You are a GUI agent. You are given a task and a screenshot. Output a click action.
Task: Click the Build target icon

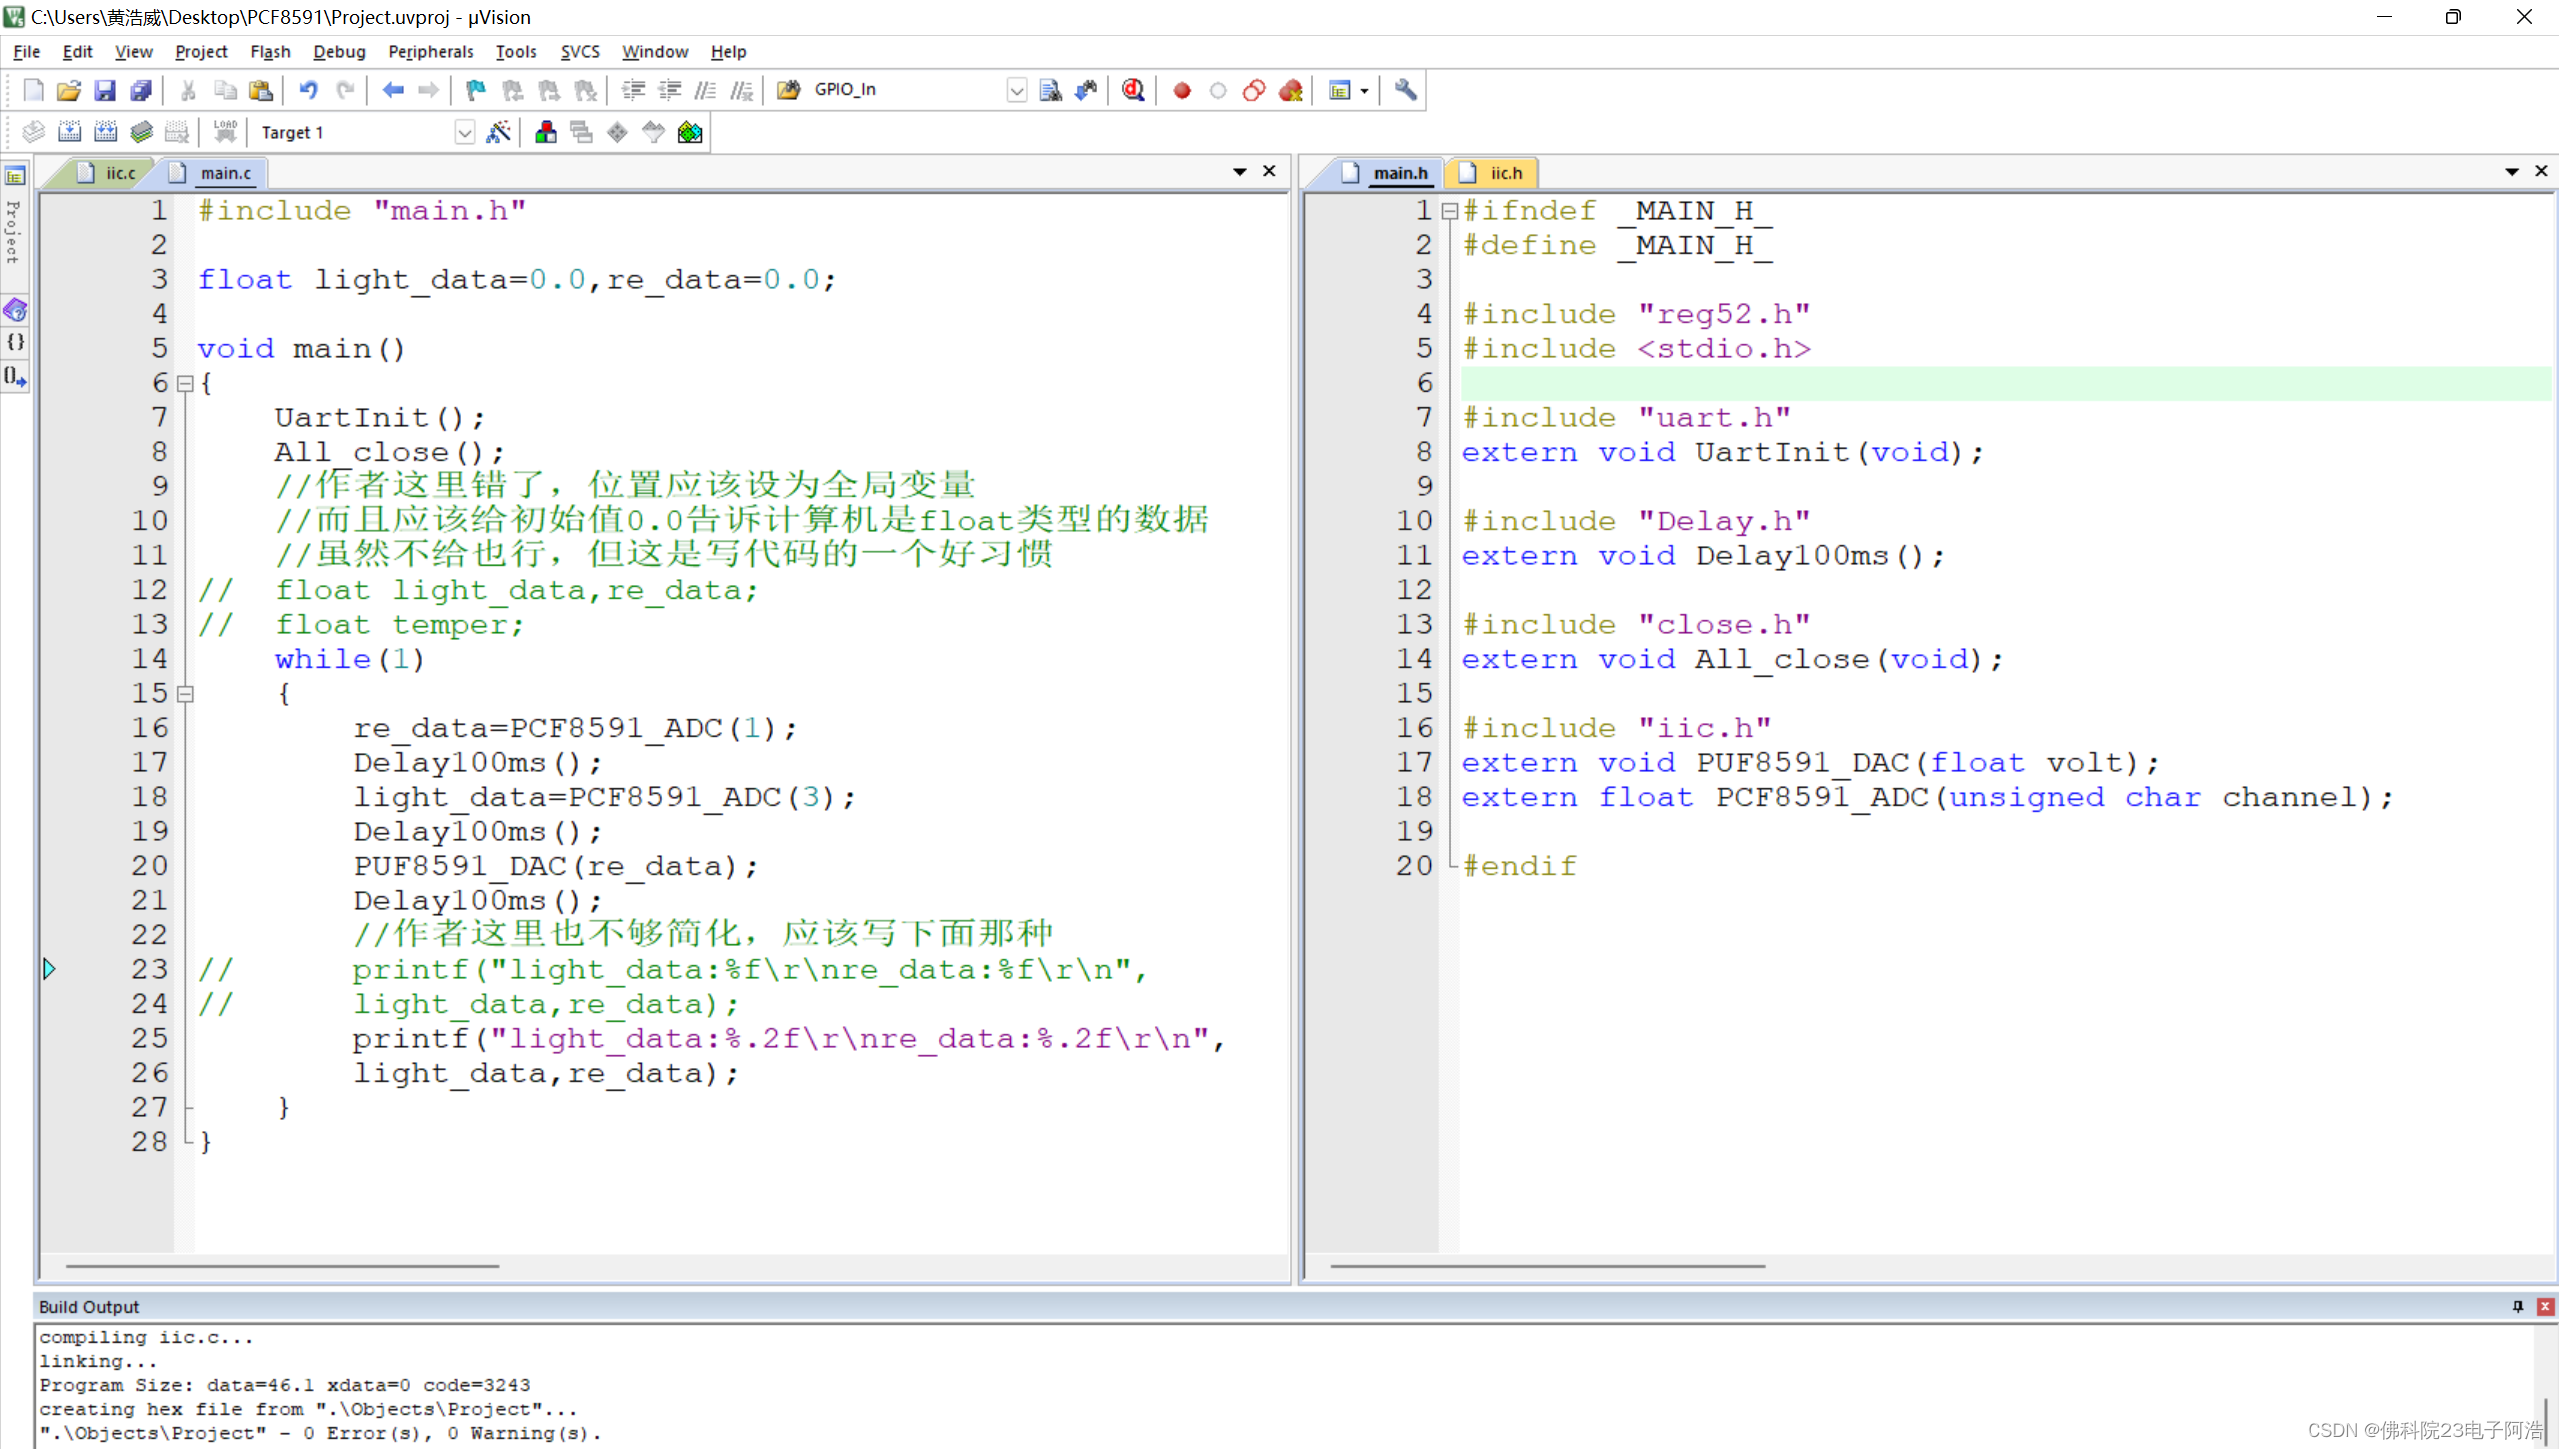69,132
